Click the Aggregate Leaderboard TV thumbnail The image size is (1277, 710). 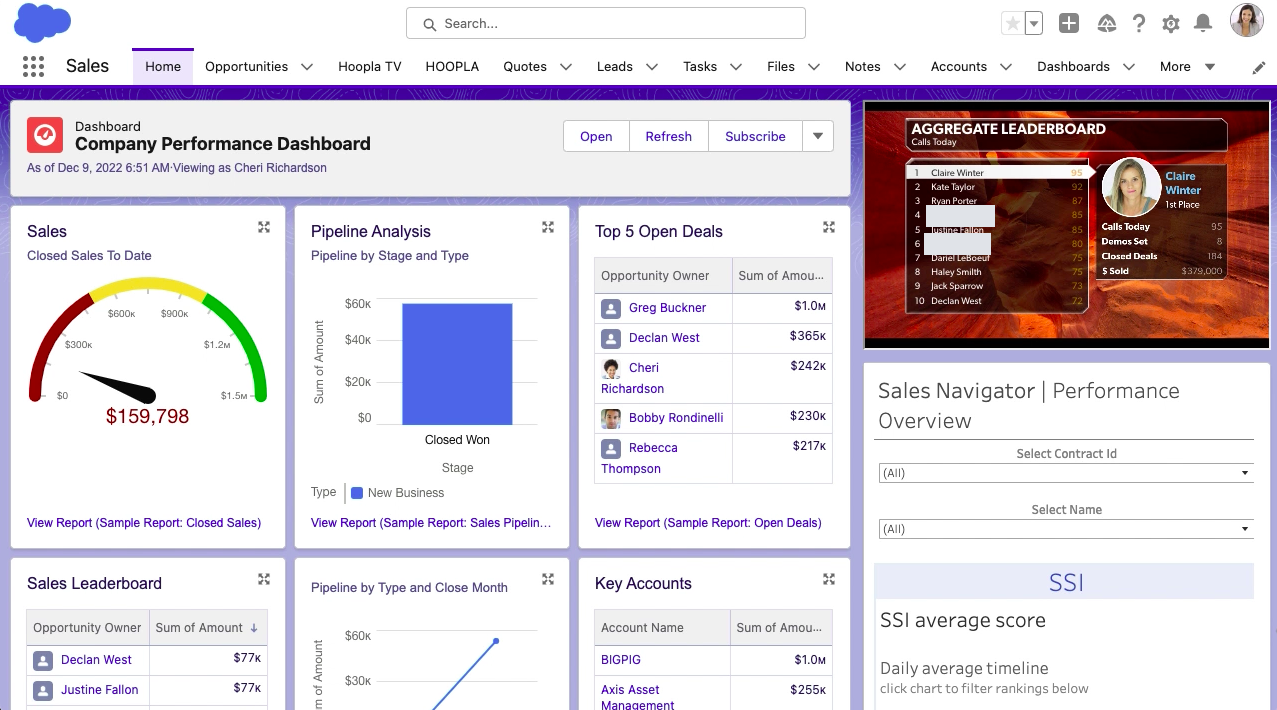click(1067, 224)
